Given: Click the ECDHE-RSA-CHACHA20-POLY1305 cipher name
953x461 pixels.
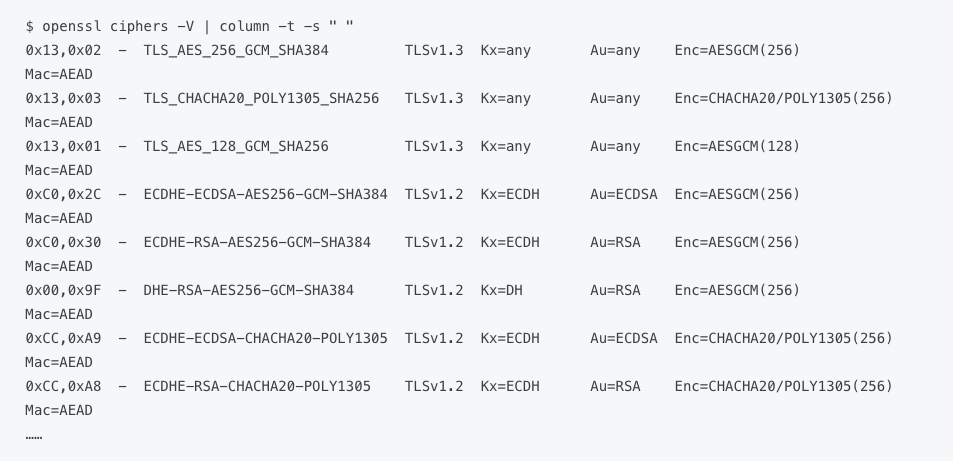Looking at the screenshot, I should click(257, 386).
